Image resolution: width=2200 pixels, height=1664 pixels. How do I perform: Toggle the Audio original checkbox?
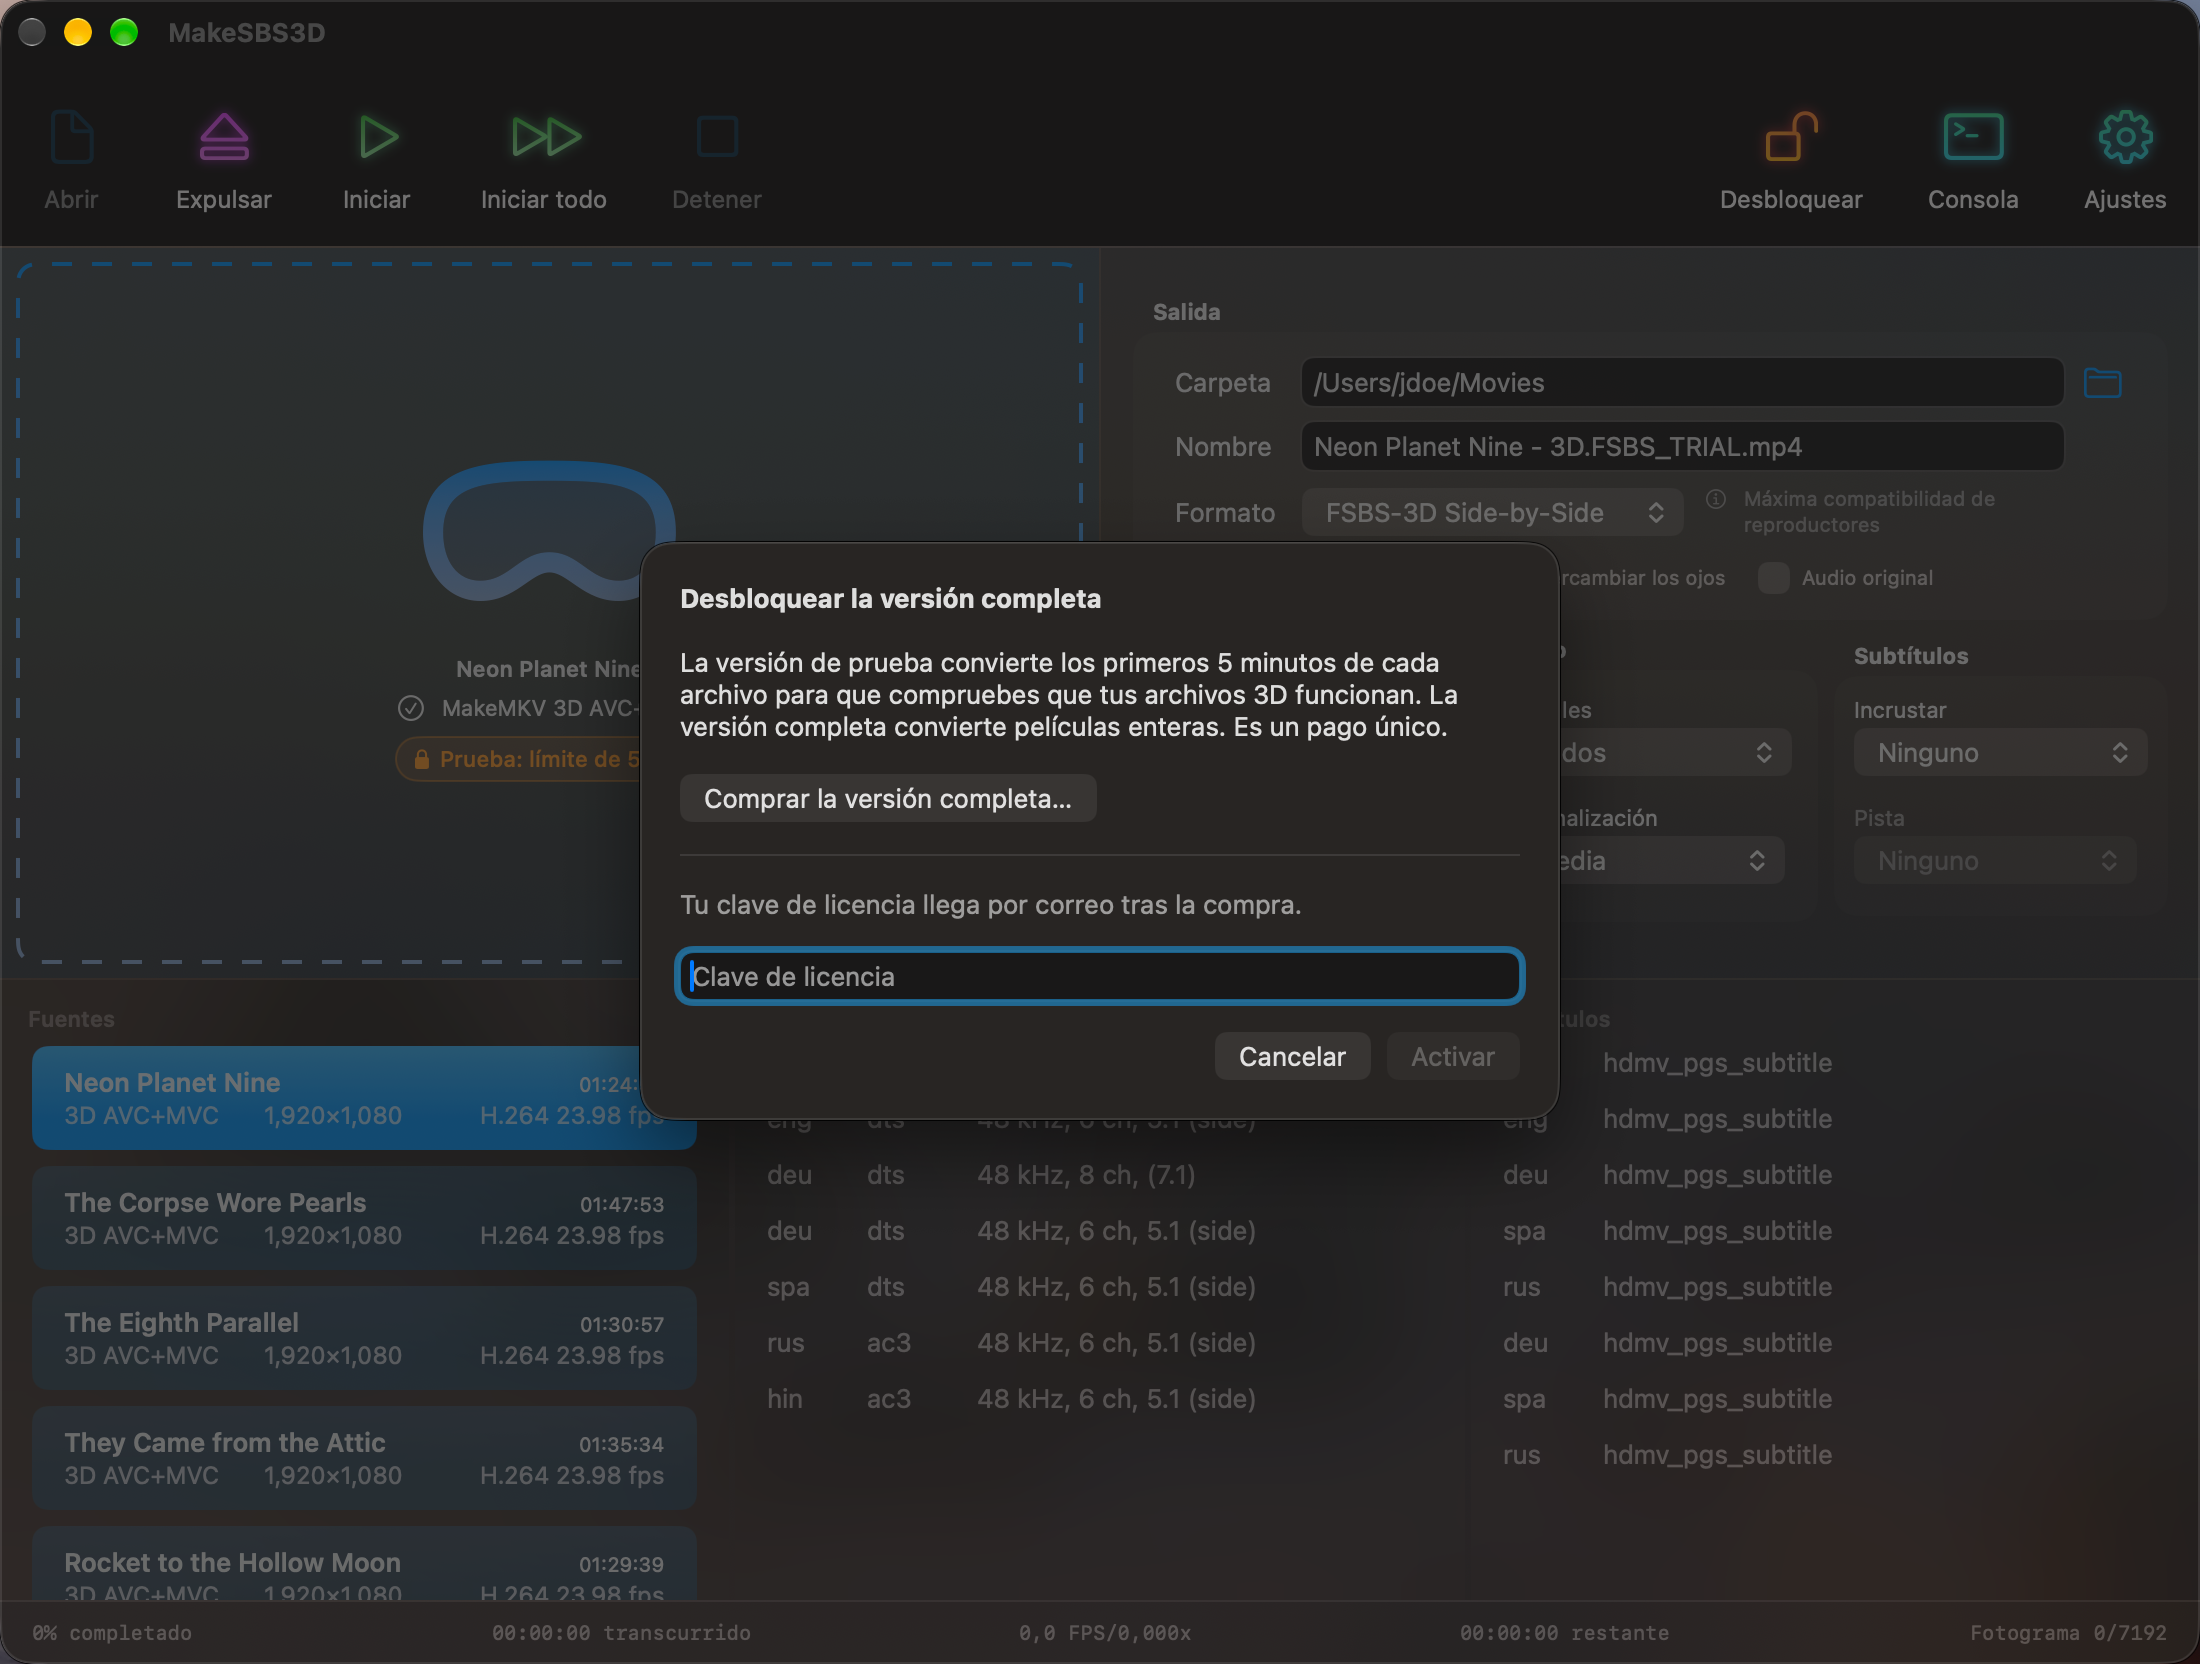coord(1773,578)
